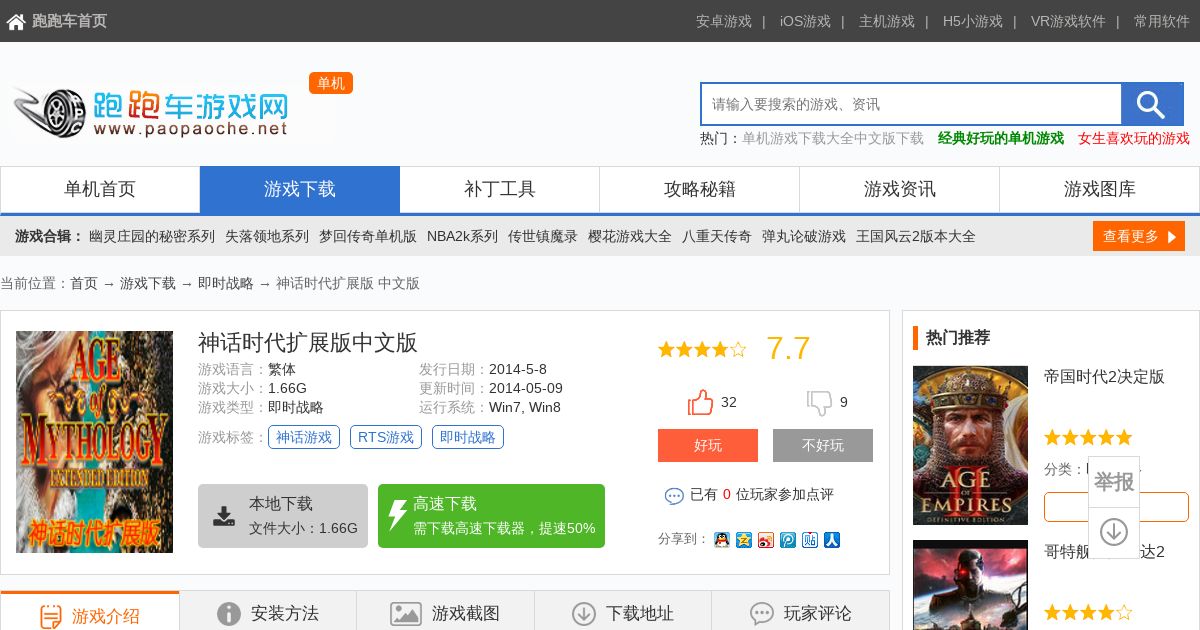This screenshot has width=1200, height=630.
Task: Click VR游戏软件 top link
Action: click(x=1068, y=21)
